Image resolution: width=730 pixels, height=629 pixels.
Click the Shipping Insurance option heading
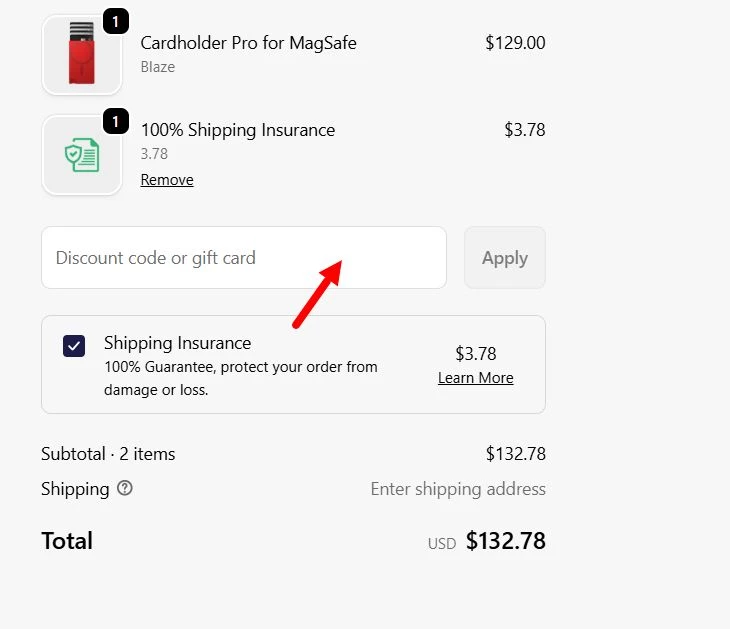(x=177, y=343)
